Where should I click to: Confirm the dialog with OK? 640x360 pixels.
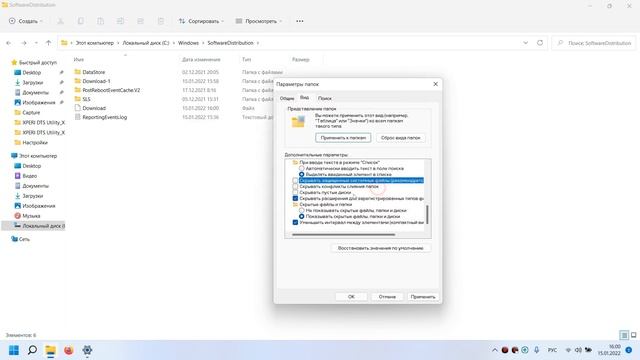[351, 297]
